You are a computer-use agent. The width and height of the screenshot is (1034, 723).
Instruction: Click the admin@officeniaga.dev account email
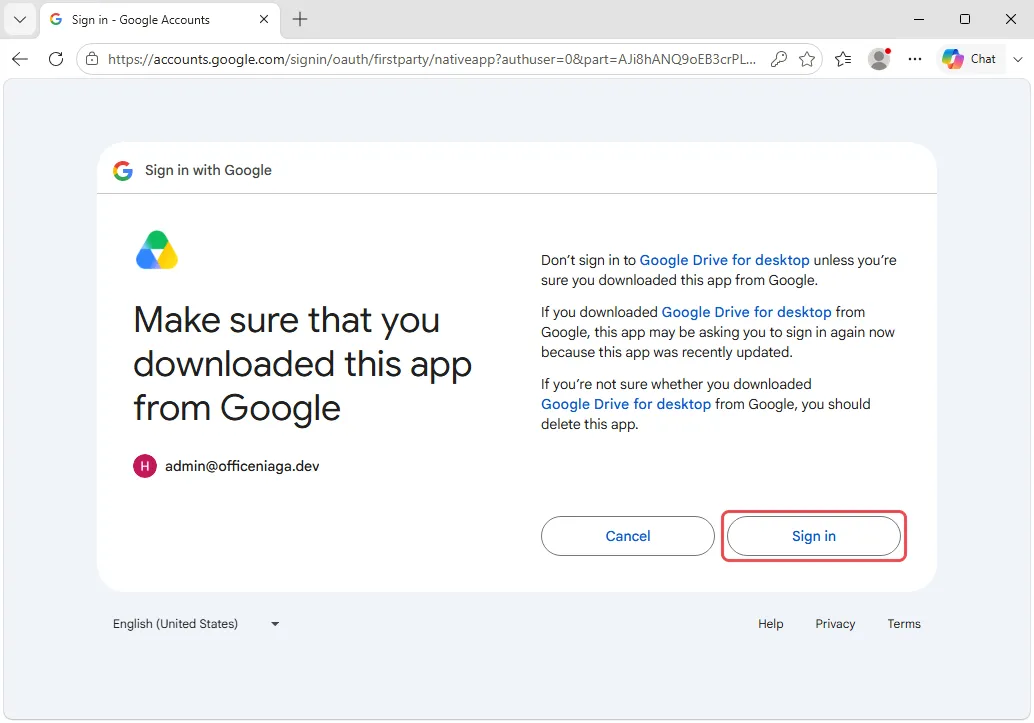(242, 466)
